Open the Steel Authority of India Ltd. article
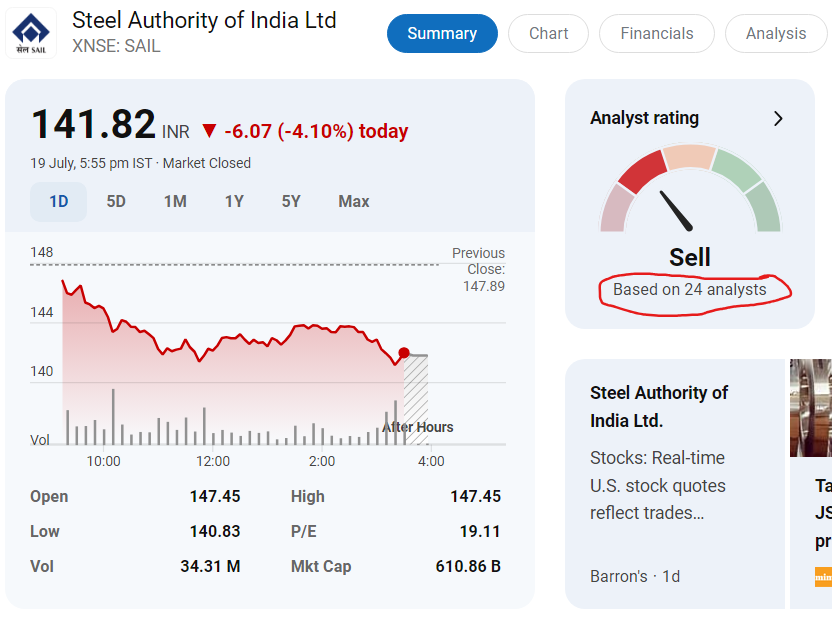The height and width of the screenshot is (631, 832). tap(659, 406)
